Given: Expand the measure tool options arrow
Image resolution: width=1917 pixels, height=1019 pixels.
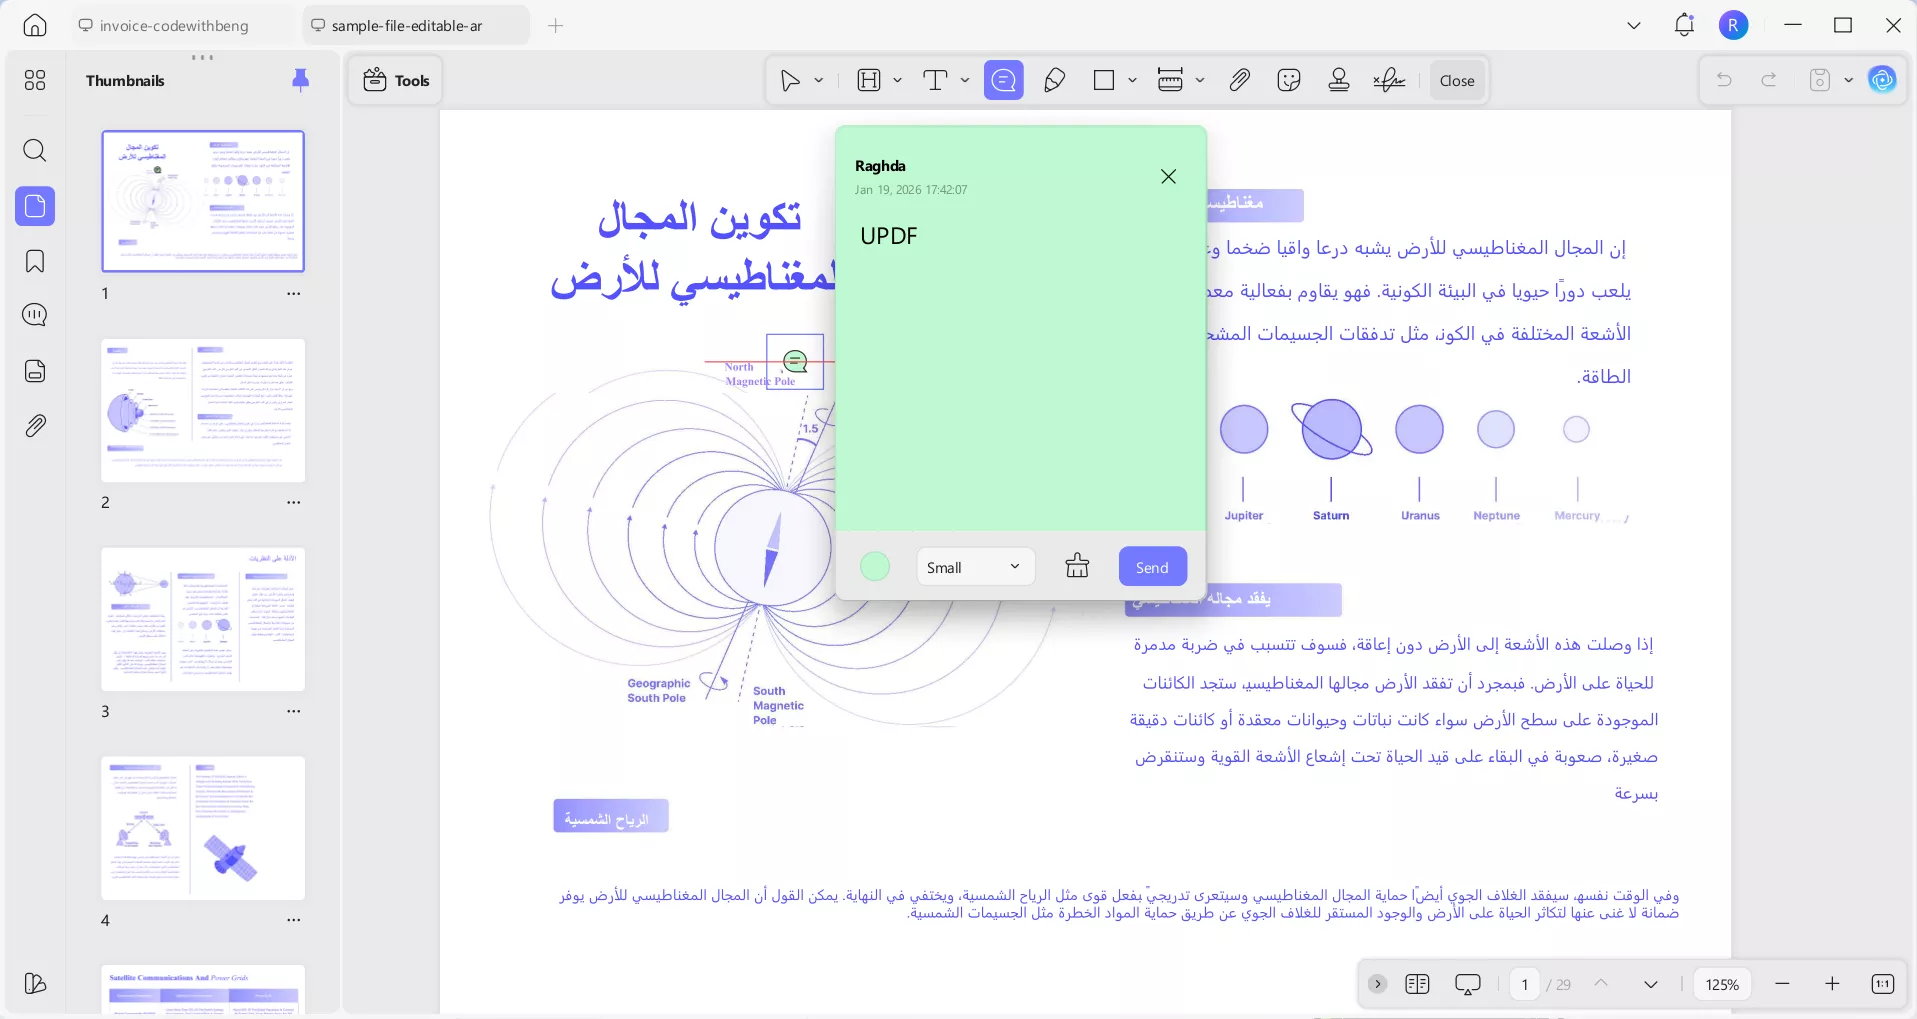Looking at the screenshot, I should pos(1200,81).
